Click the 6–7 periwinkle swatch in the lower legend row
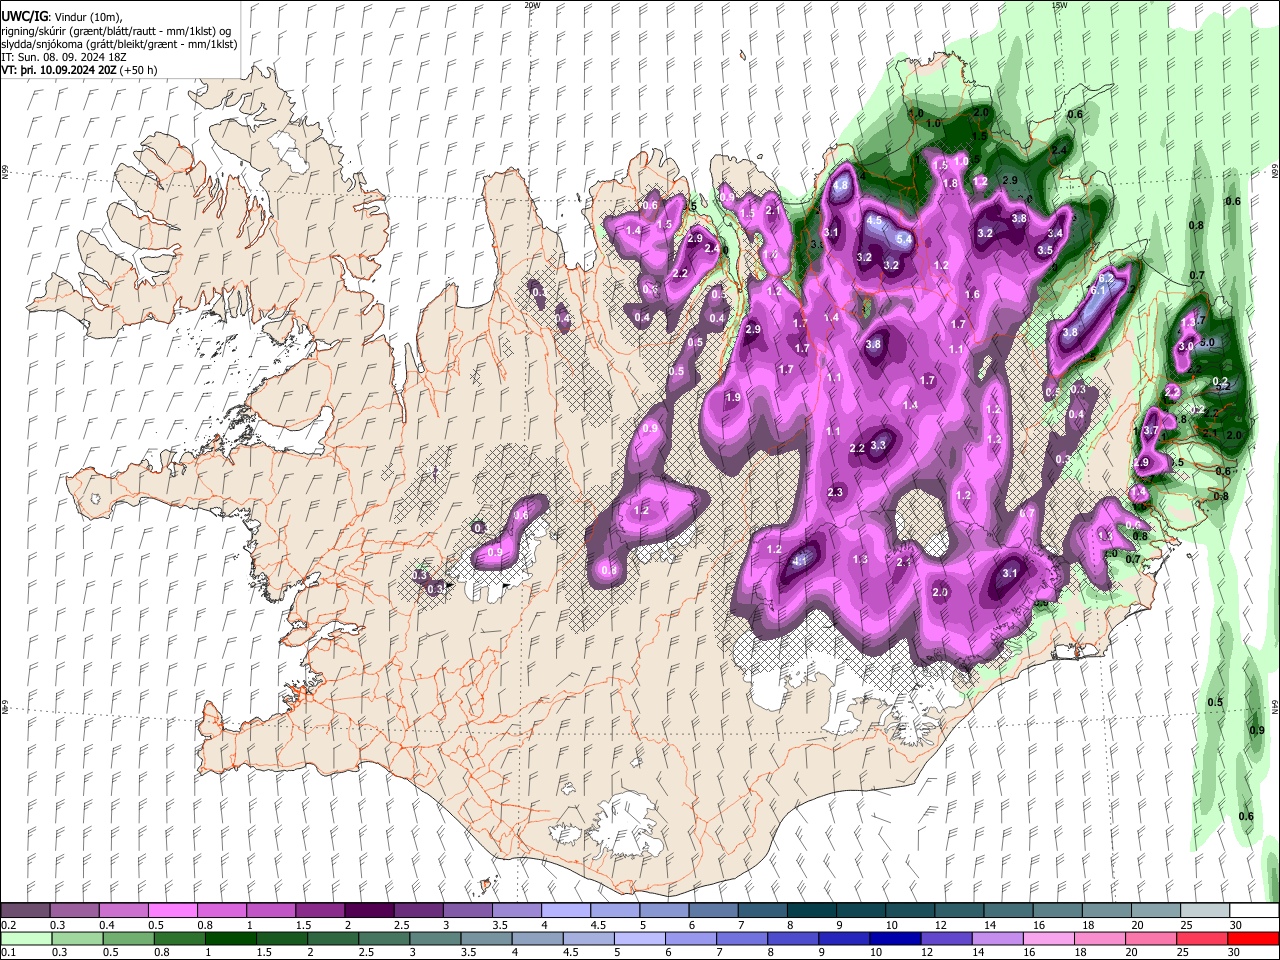Screen dimensions: 1280x960 [x=690, y=938]
